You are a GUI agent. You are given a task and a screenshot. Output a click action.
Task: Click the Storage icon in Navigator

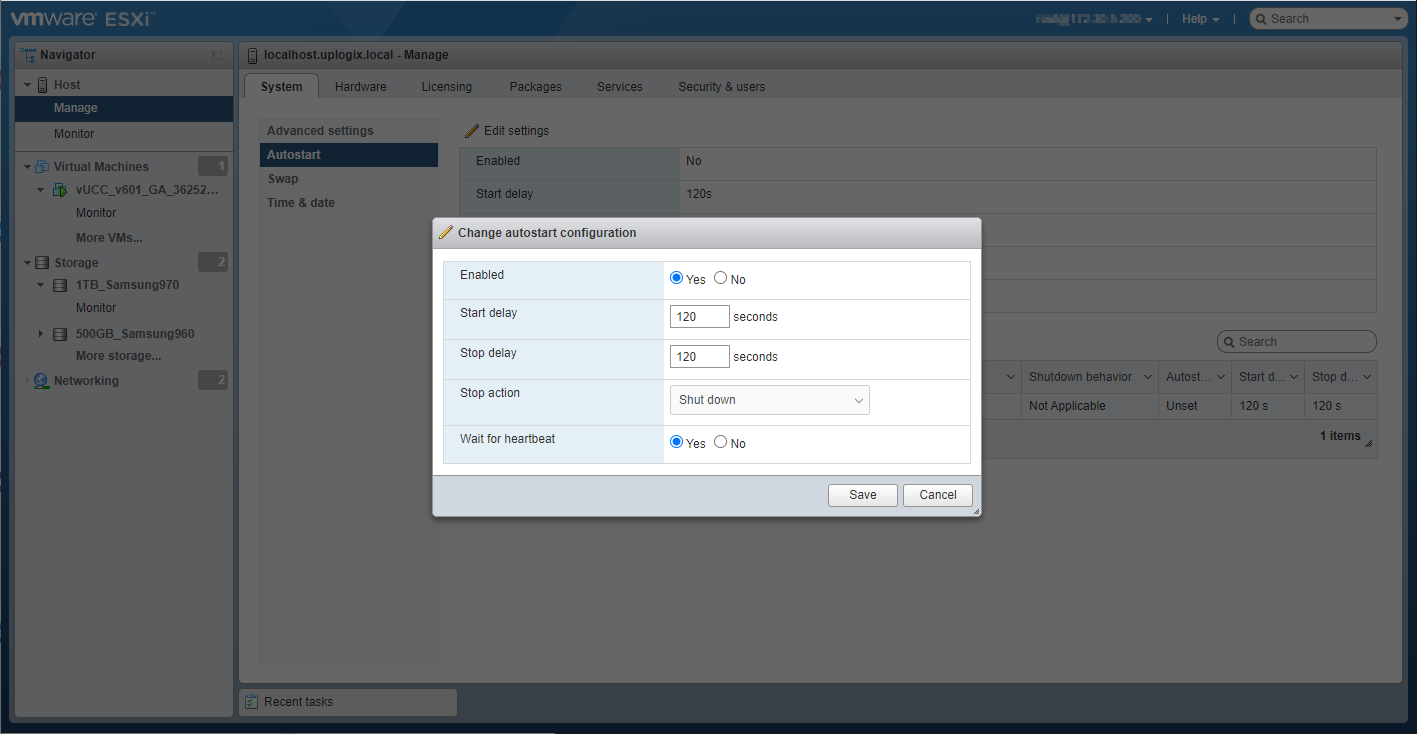tap(42, 263)
